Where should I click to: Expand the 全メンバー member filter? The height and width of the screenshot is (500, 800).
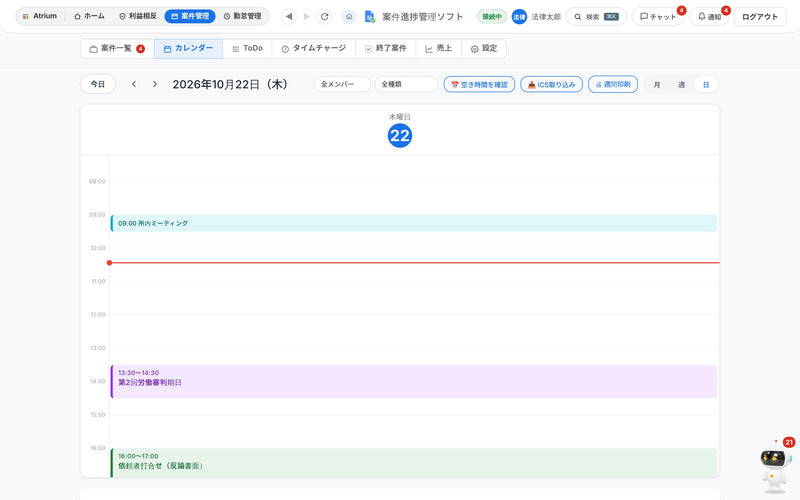click(342, 84)
